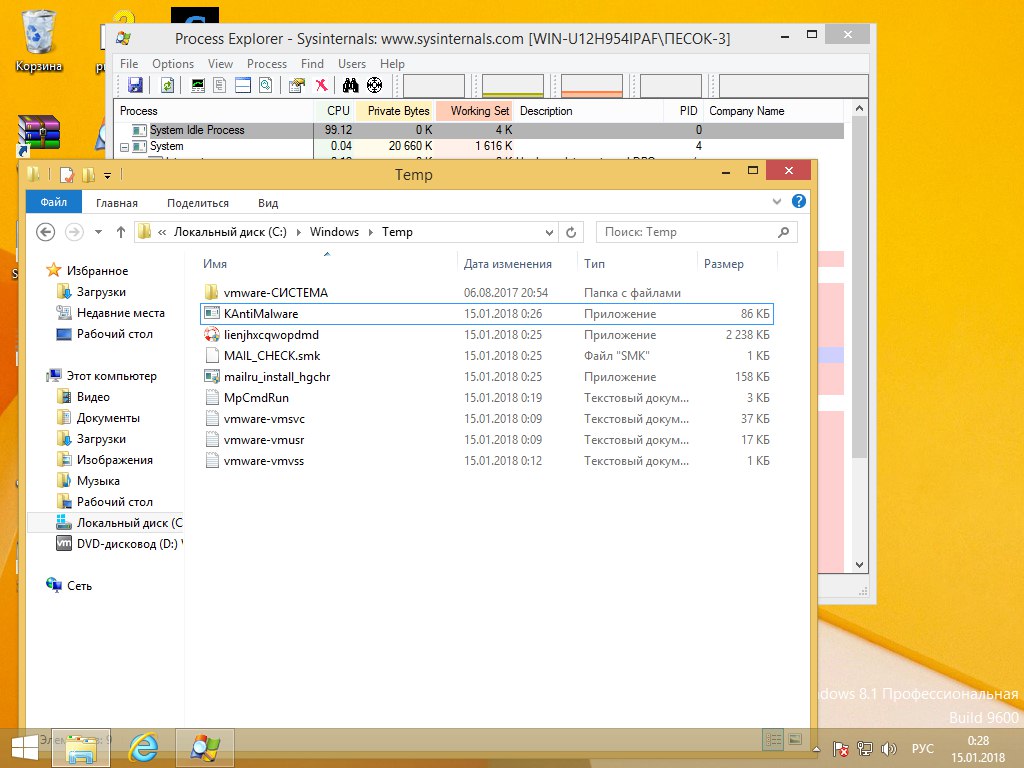Select the MAIL_CHECK.smk file
The width and height of the screenshot is (1024, 768).
coord(487,356)
